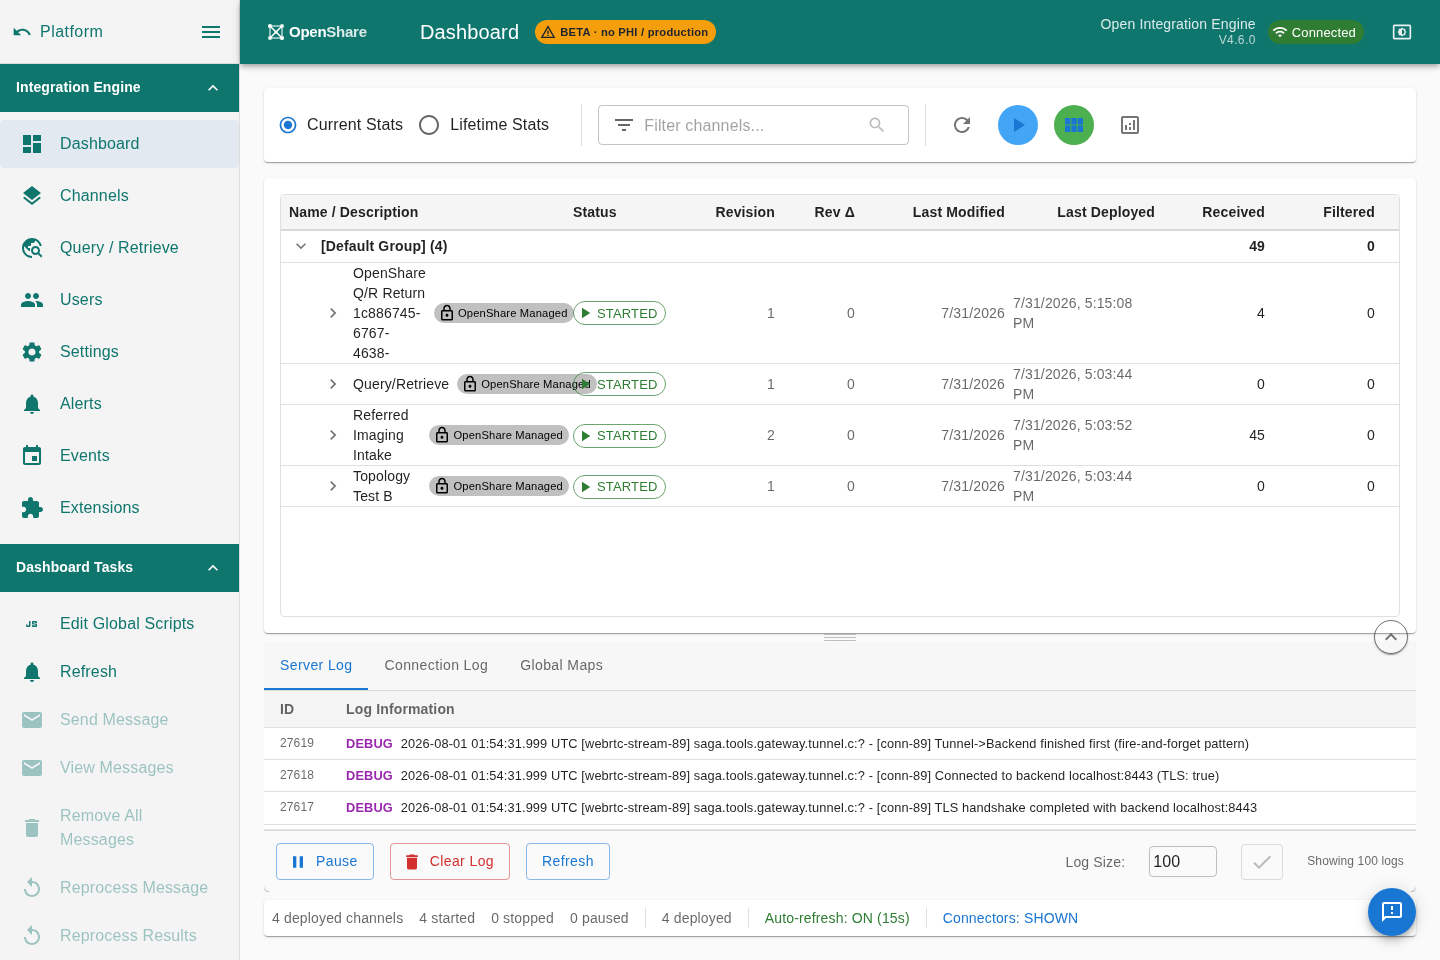Collapse the log panel with the up-arrow circle
The width and height of the screenshot is (1440, 960).
coord(1391,637)
